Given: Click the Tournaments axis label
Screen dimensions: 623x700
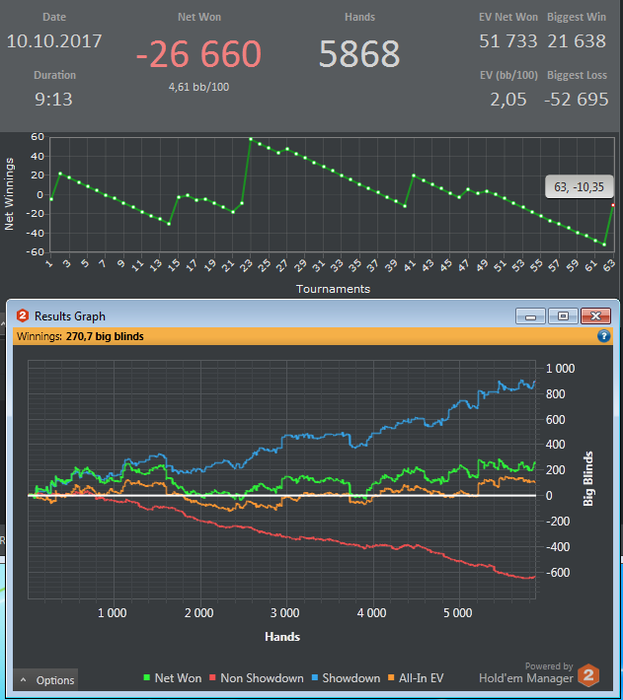Looking at the screenshot, I should (333, 289).
